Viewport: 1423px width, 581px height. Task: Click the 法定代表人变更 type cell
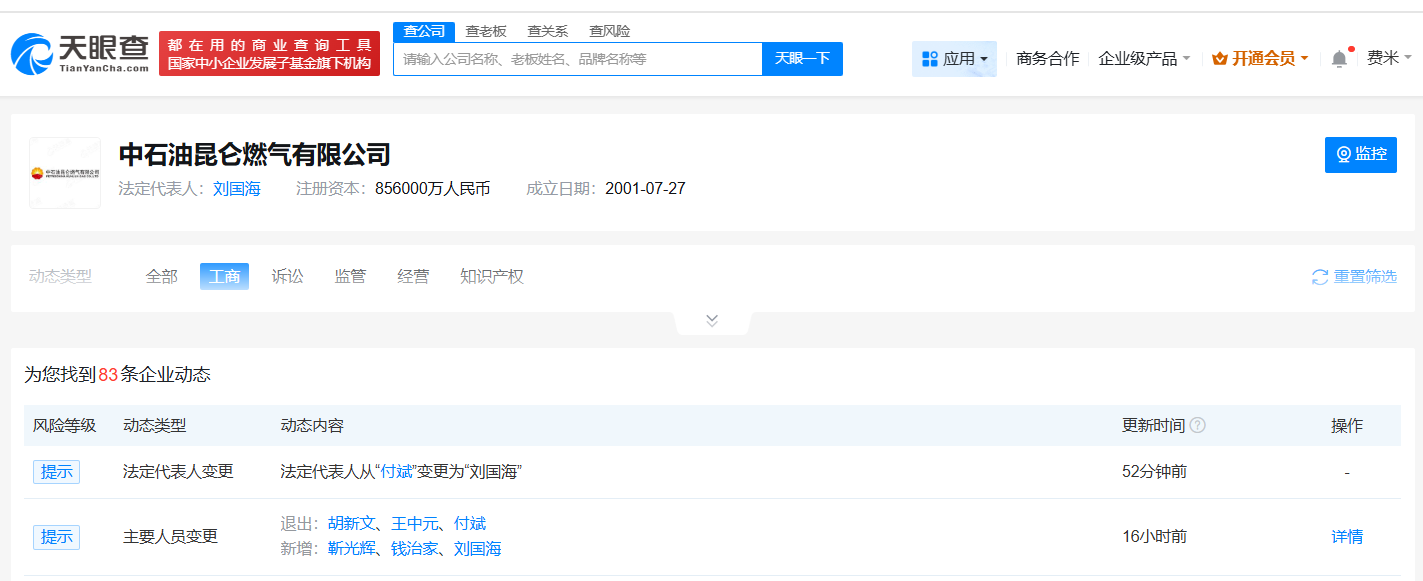(x=178, y=471)
